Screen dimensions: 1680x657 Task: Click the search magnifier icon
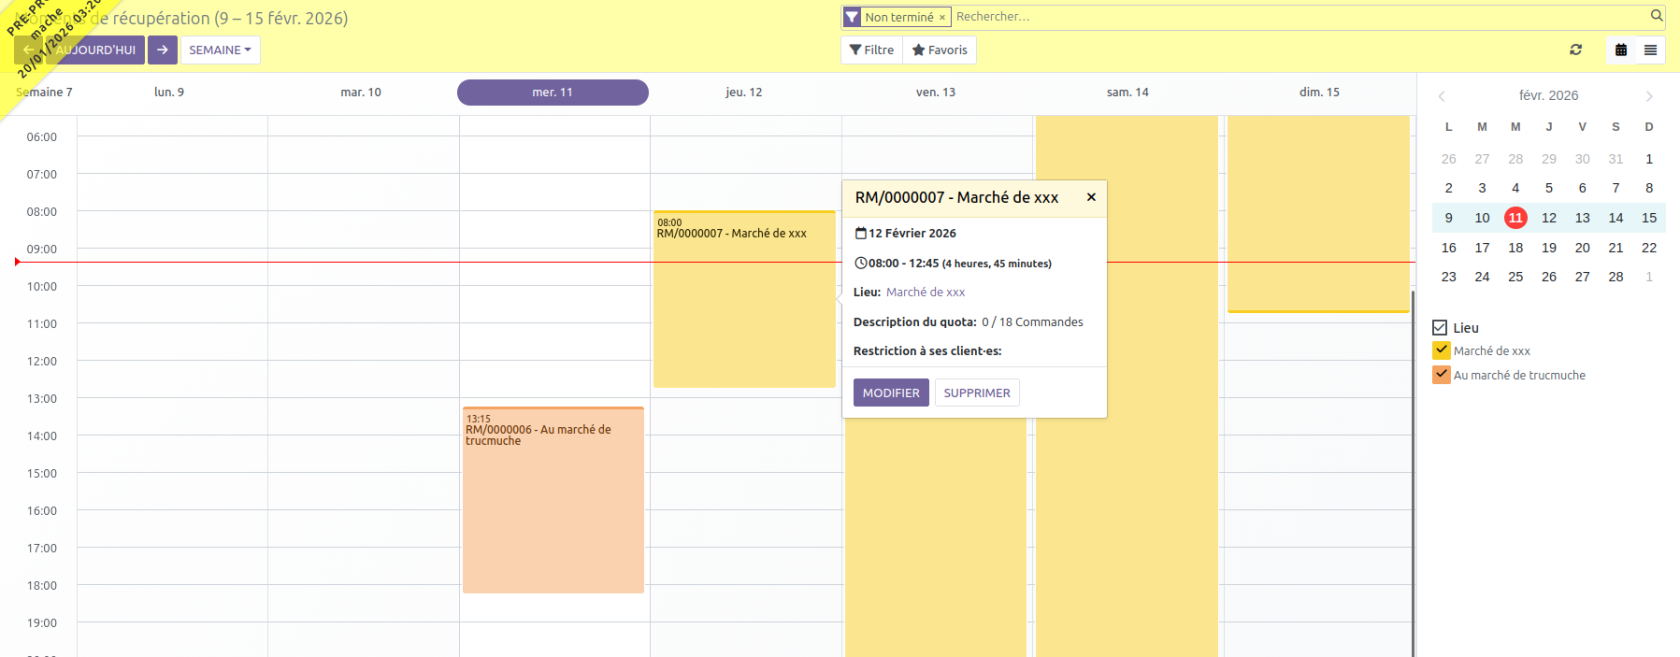[x=1656, y=16]
